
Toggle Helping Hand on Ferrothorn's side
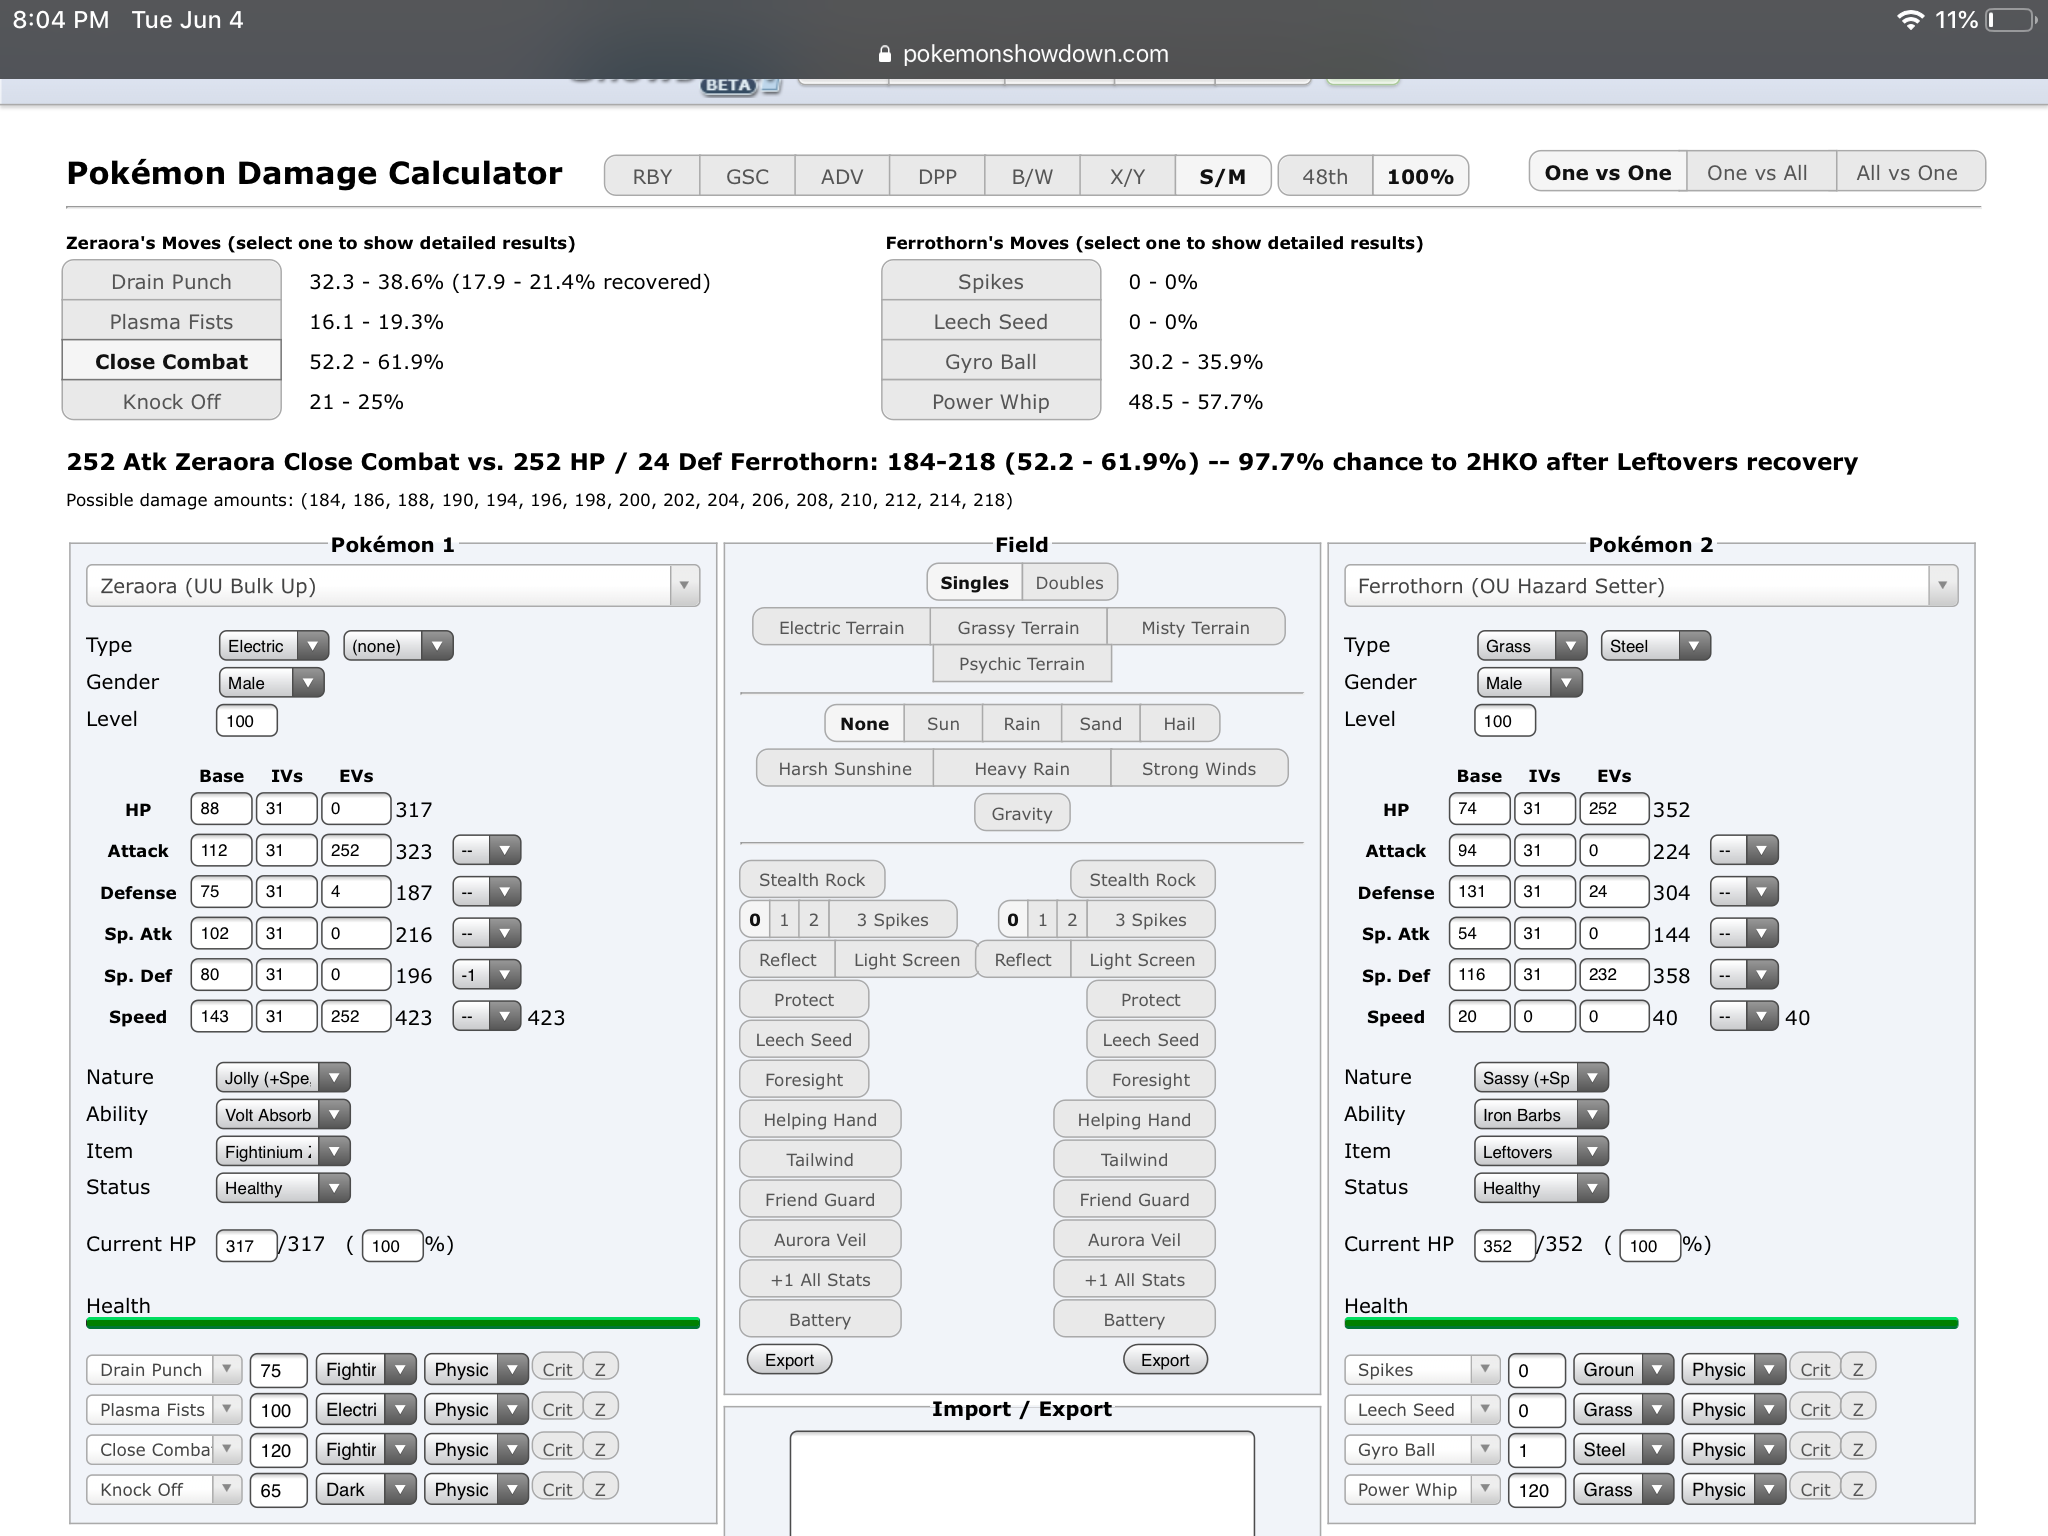[x=1134, y=1119]
